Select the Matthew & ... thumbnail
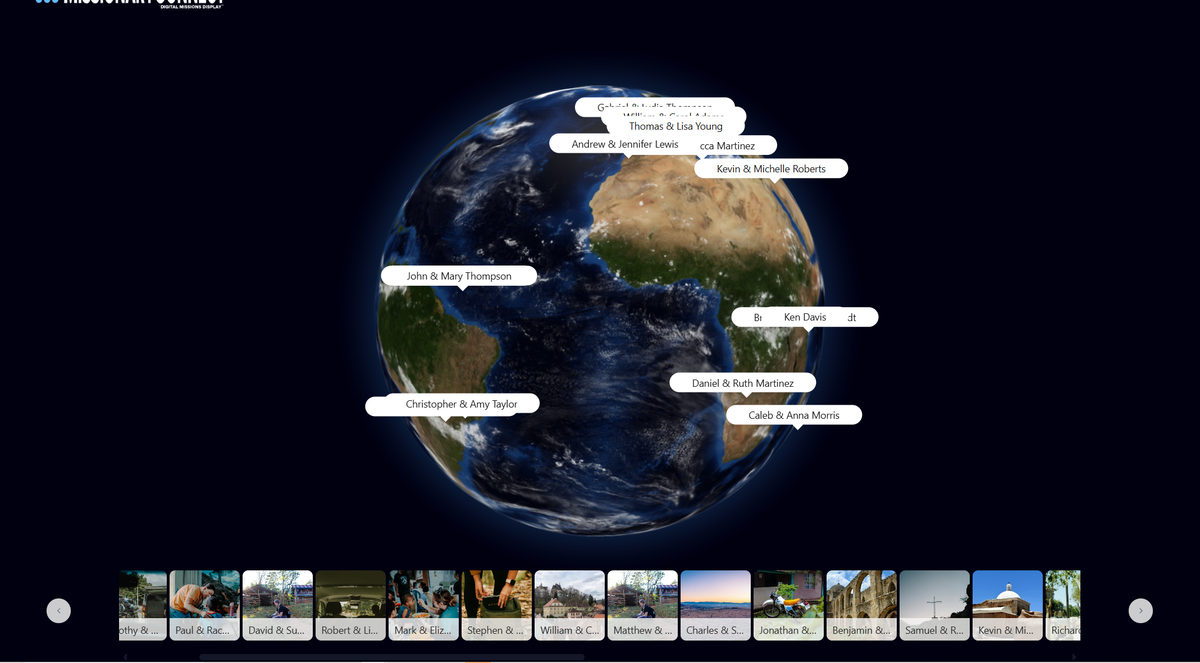1200x663 pixels. click(x=643, y=605)
